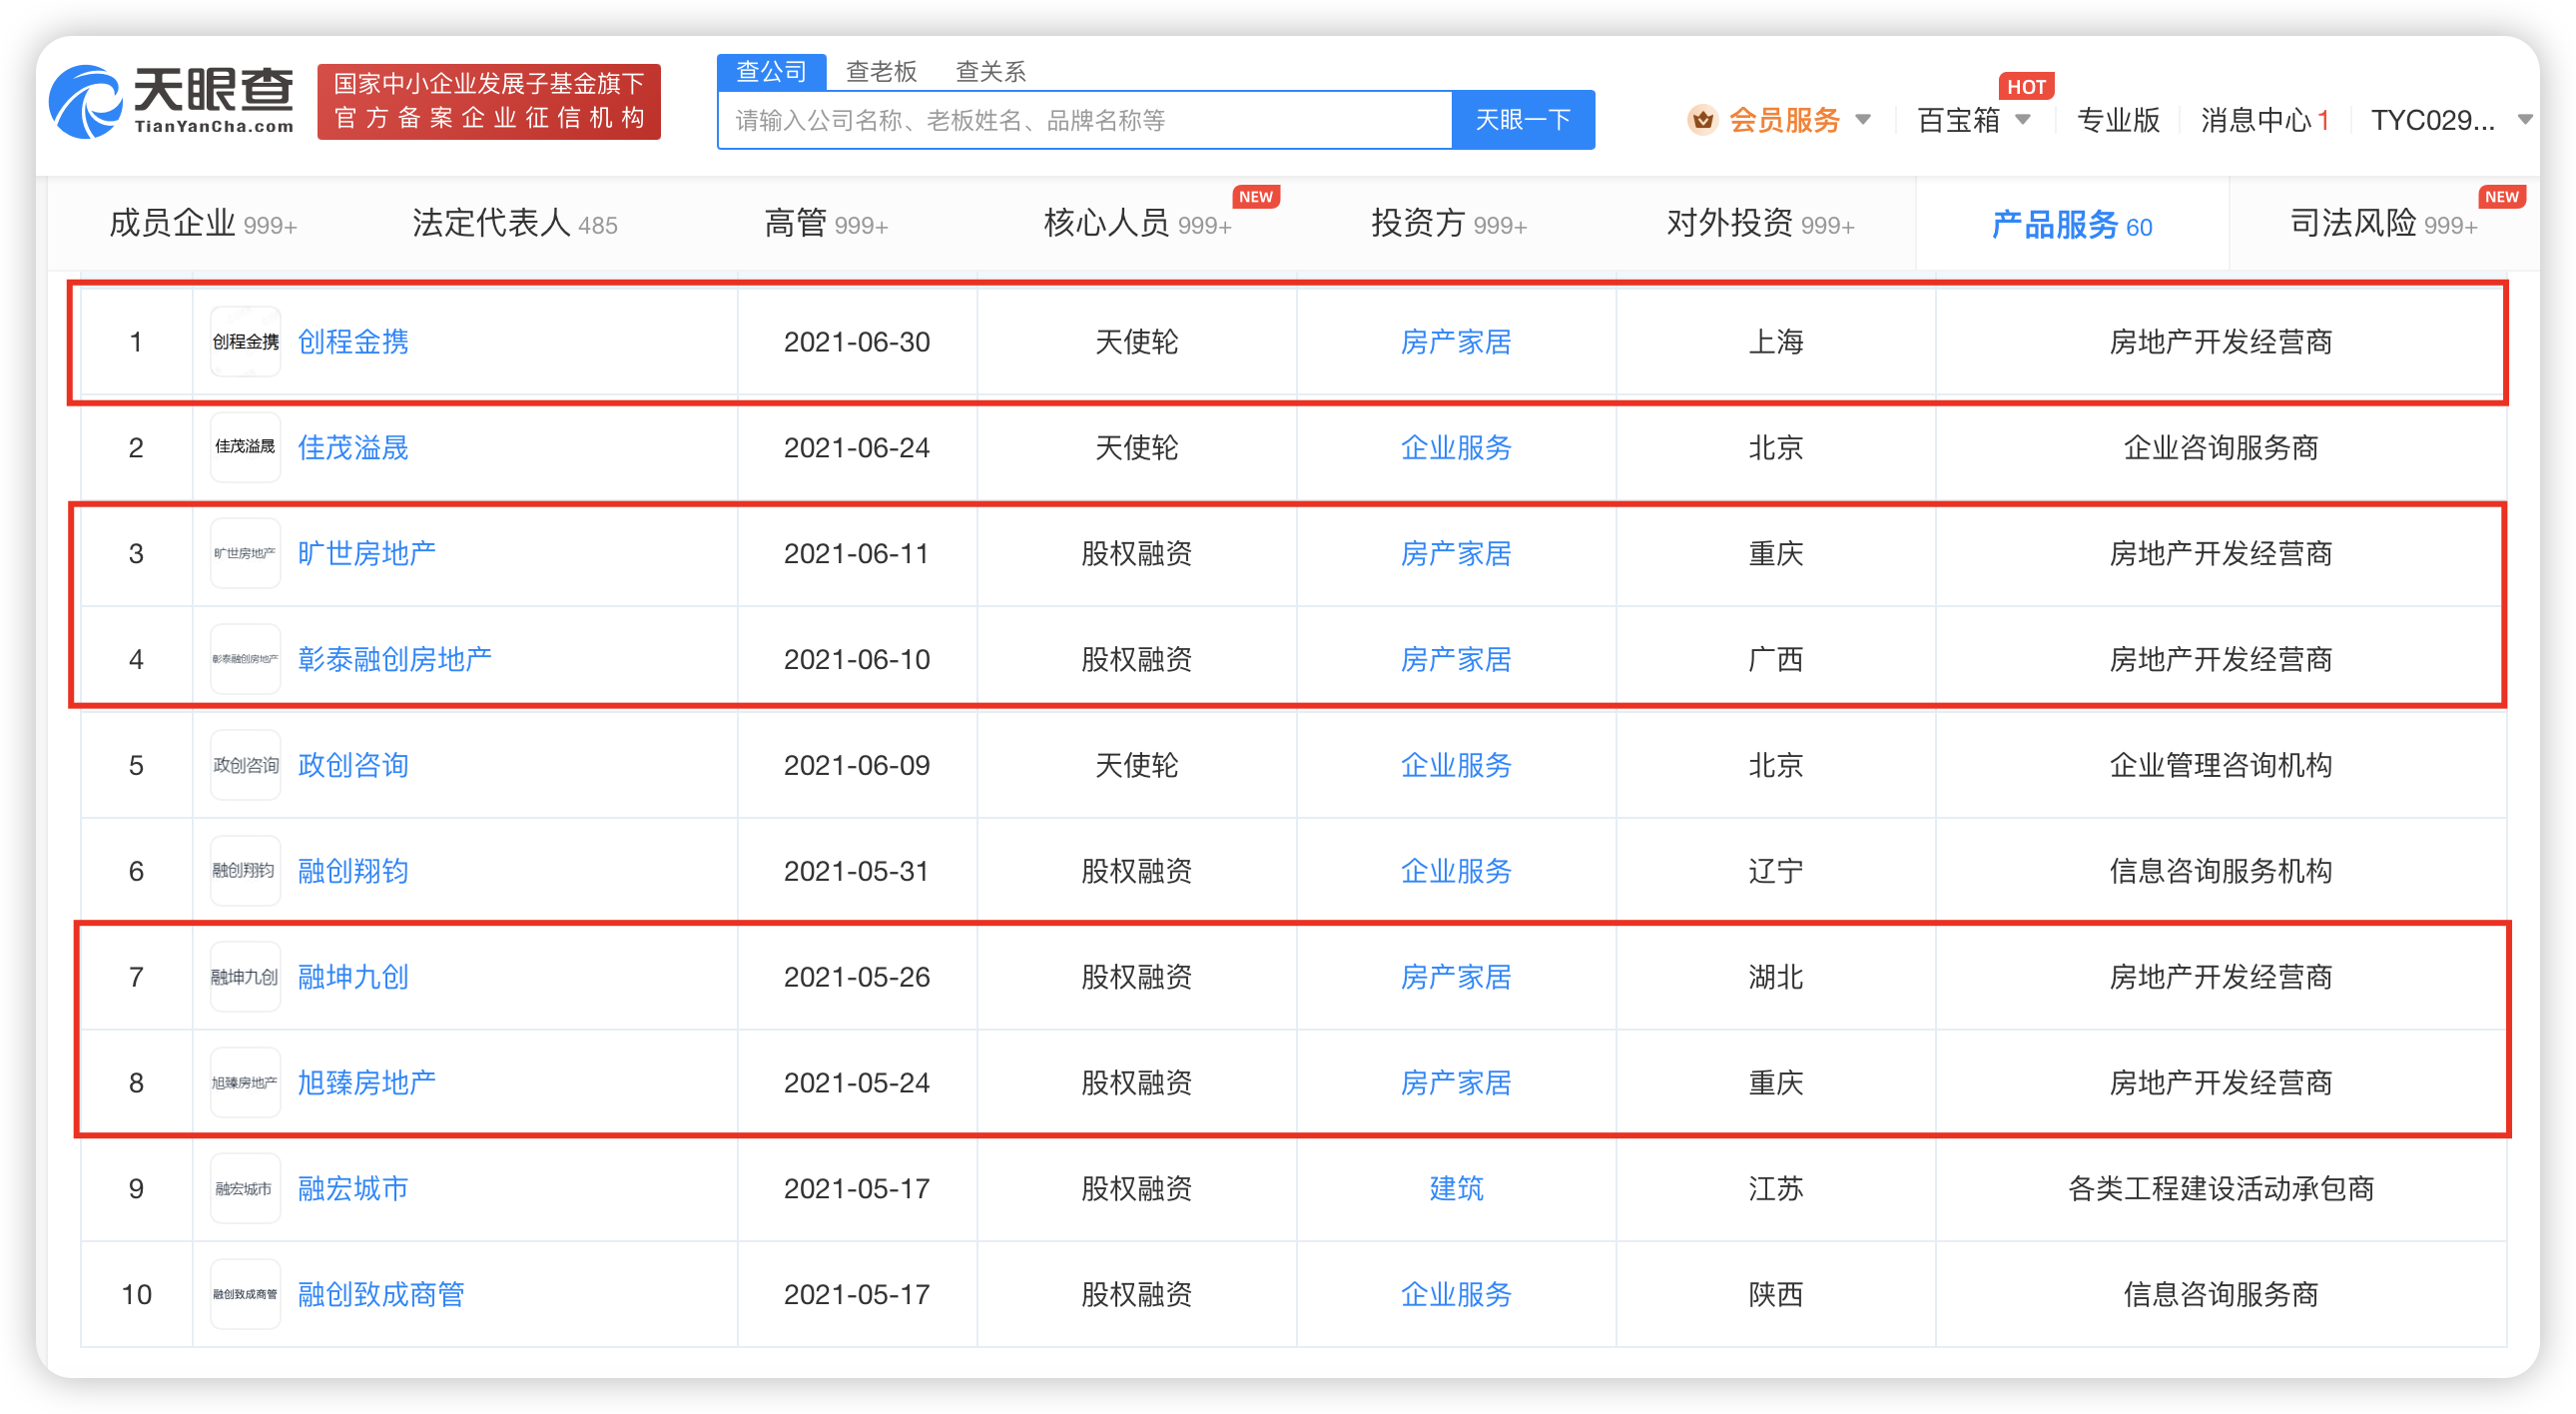Switch to the 查关系 search tab
Screen dimensions: 2576x1414
pos(990,72)
